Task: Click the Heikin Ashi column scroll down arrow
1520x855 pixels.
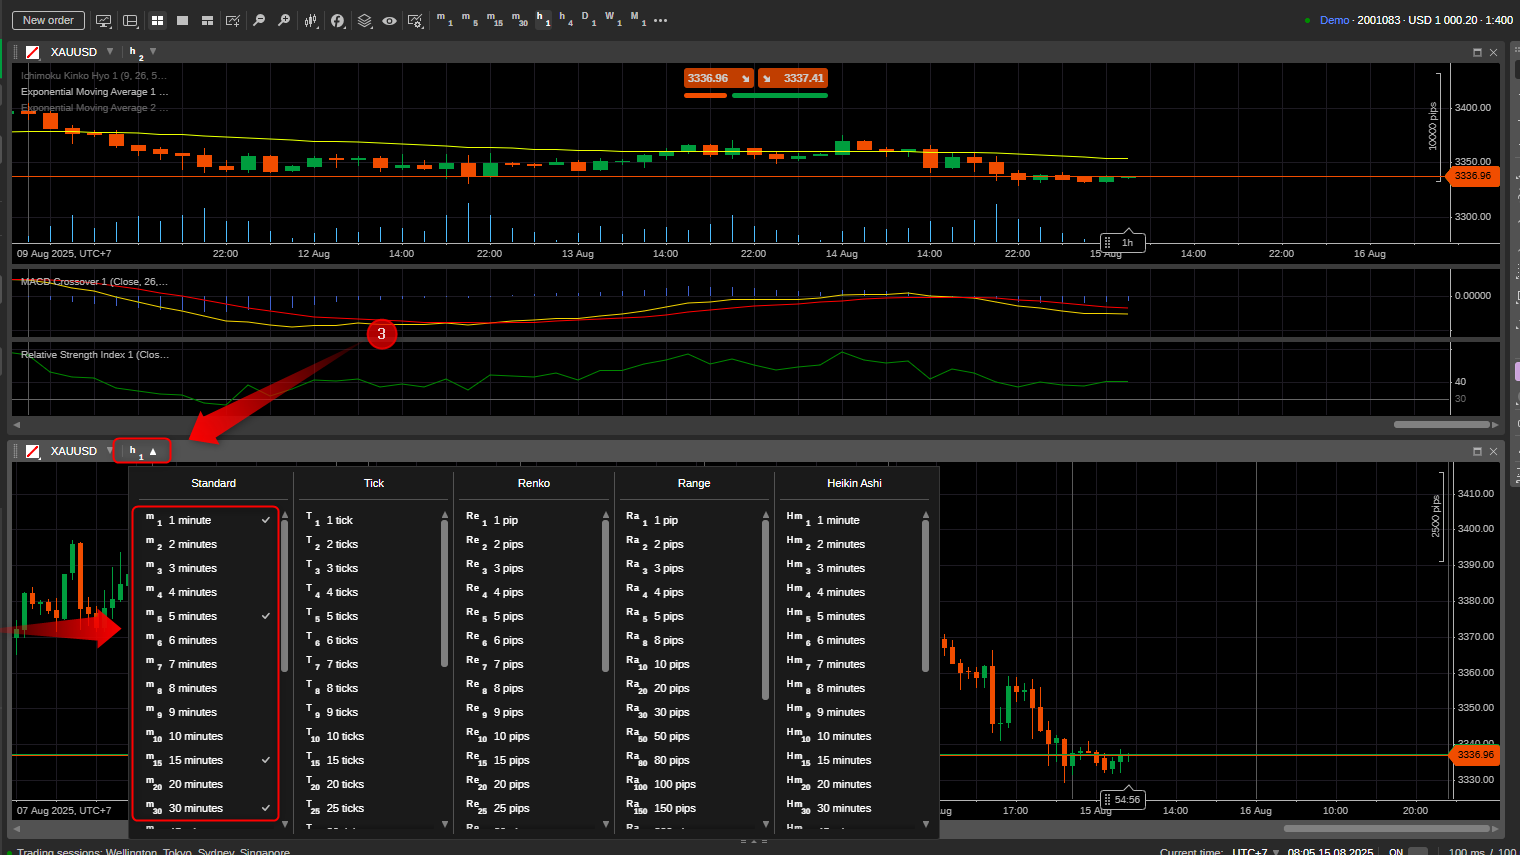Action: (926, 825)
